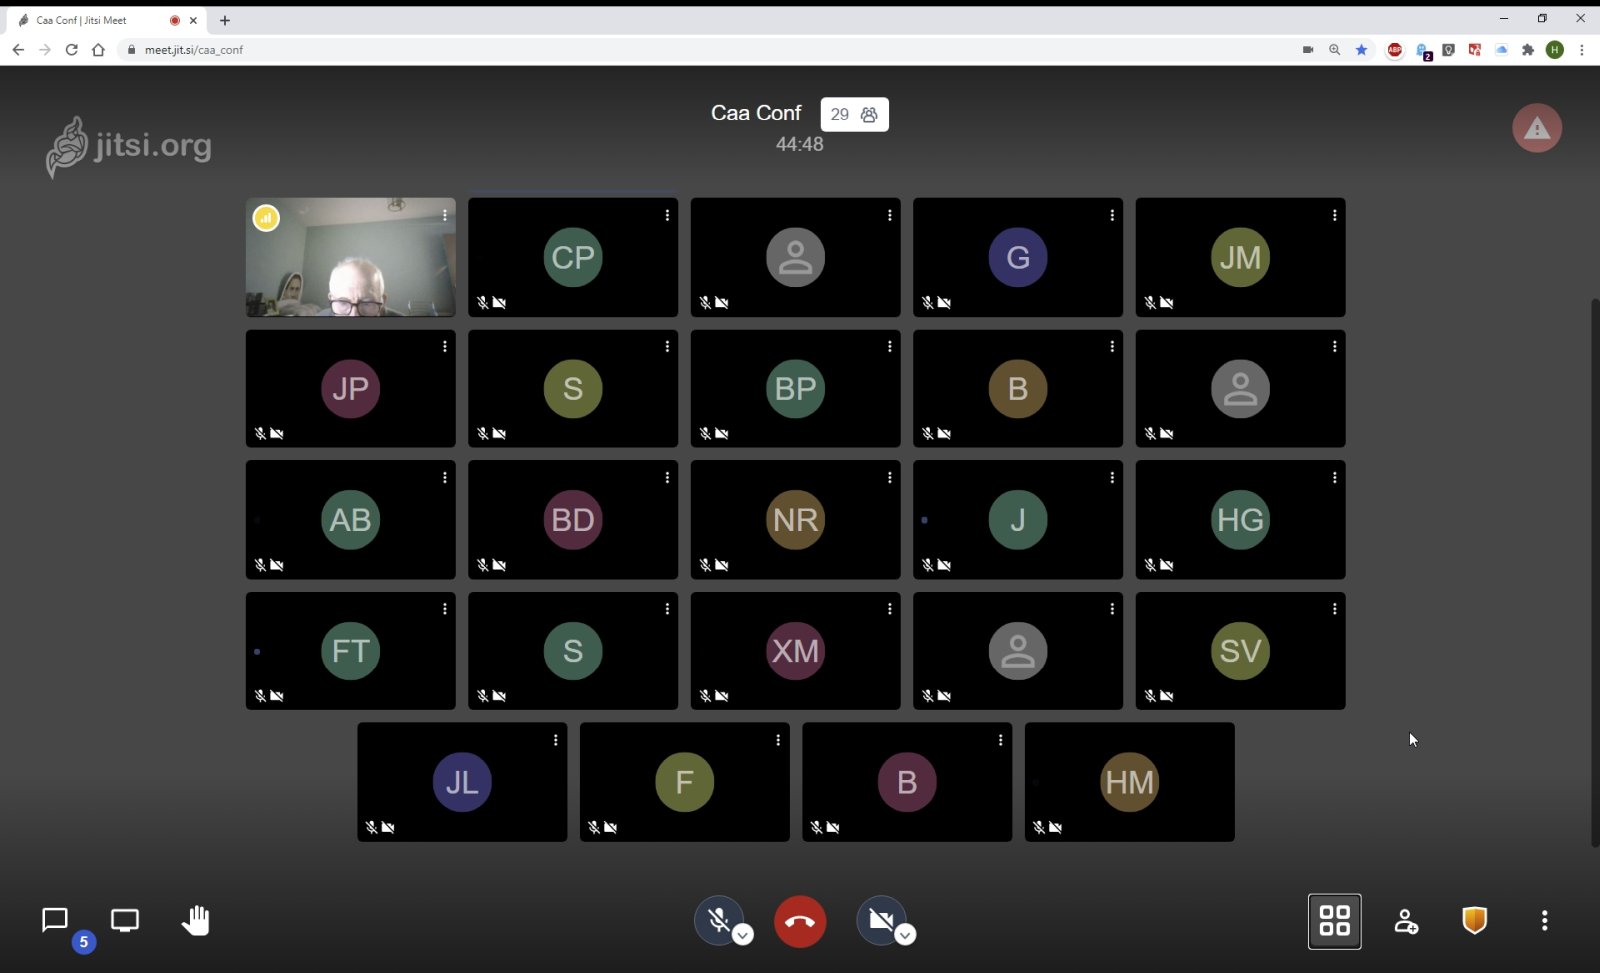The height and width of the screenshot is (973, 1600).
Task: Open more actions menu in Jitsi toolbar
Action: point(1545,920)
